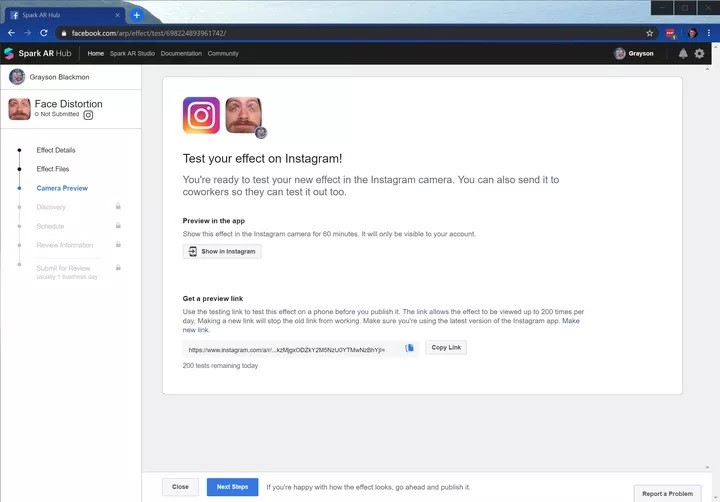Click the copy icon next to preview link
Screen dimensions: 720x502
point(409,348)
